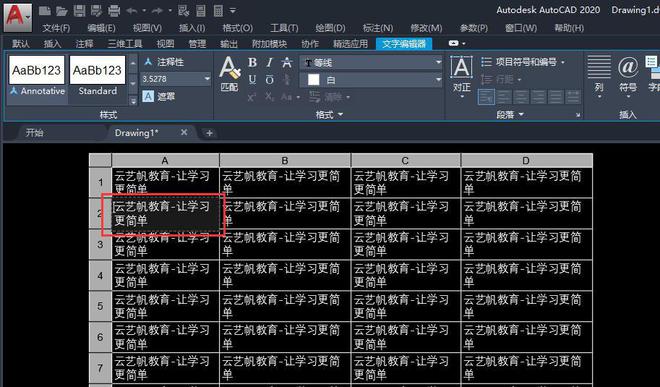Click cell C4 text in the table
This screenshot has height=387, width=660.
[x=401, y=275]
